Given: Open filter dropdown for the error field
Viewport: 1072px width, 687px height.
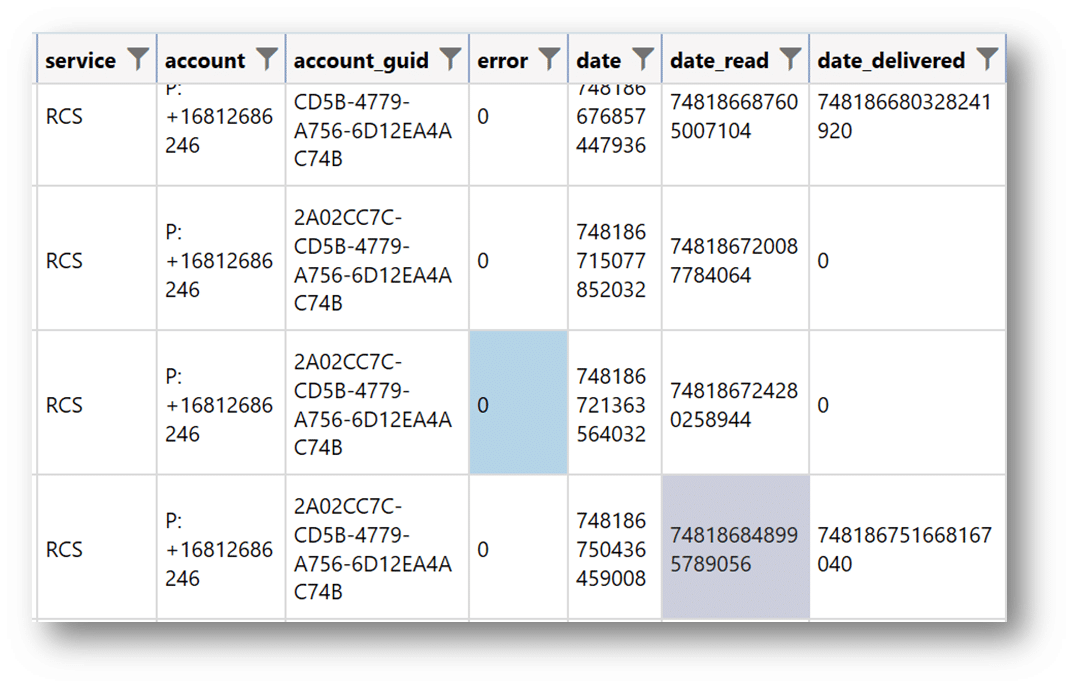Looking at the screenshot, I should click(549, 58).
